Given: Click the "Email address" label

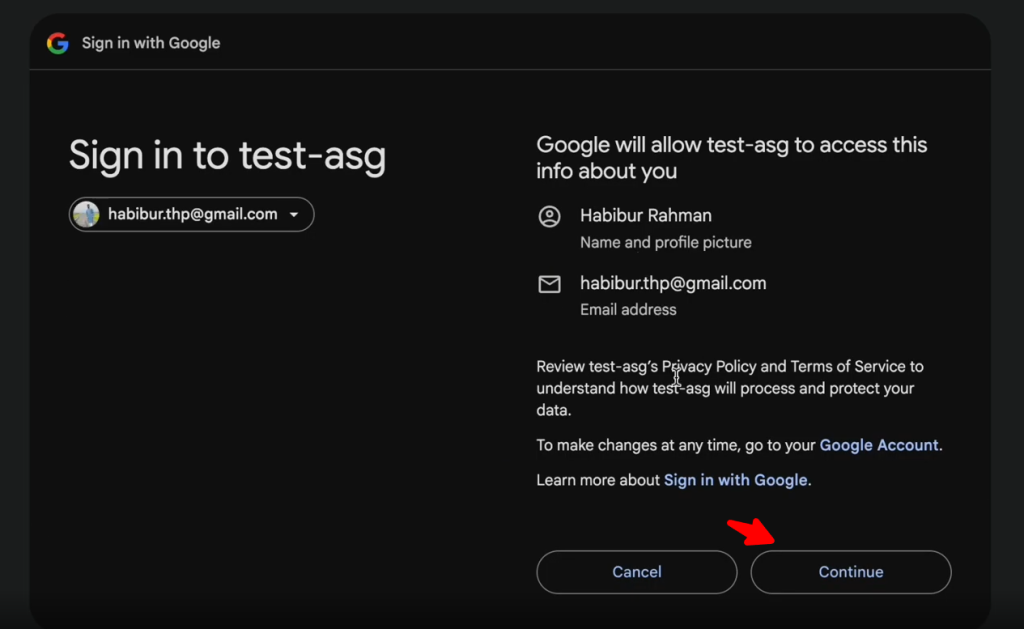Looking at the screenshot, I should click(x=628, y=310).
